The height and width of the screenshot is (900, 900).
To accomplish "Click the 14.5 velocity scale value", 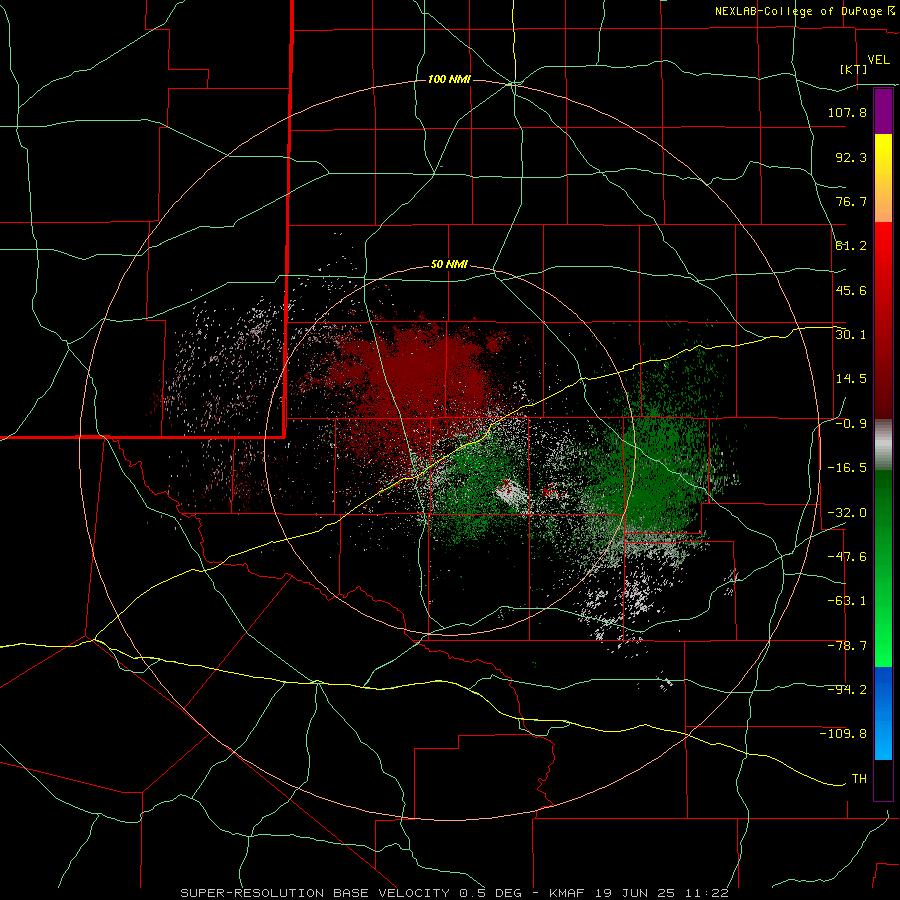I will (x=851, y=379).
